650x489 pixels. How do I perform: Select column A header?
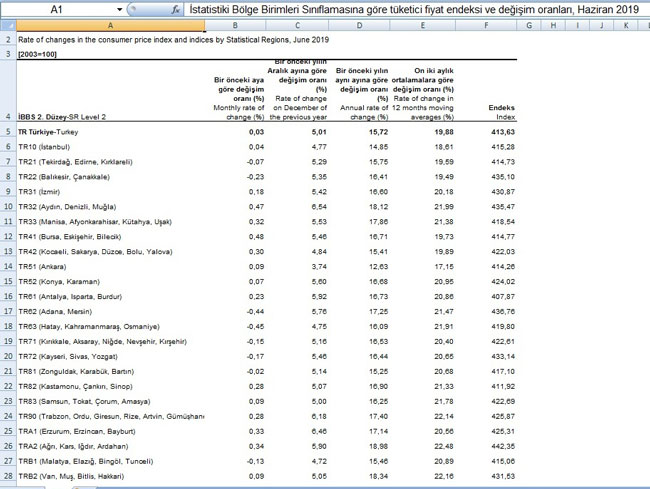111,25
